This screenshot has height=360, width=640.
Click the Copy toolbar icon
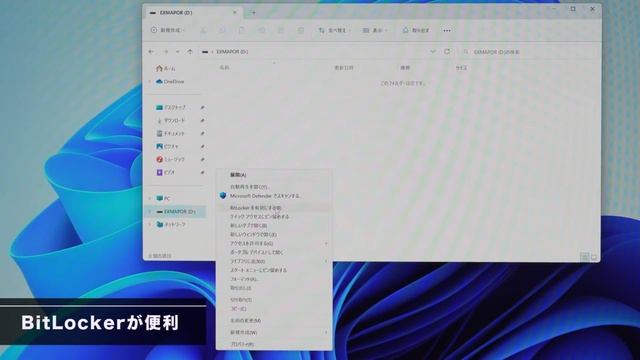(222, 31)
